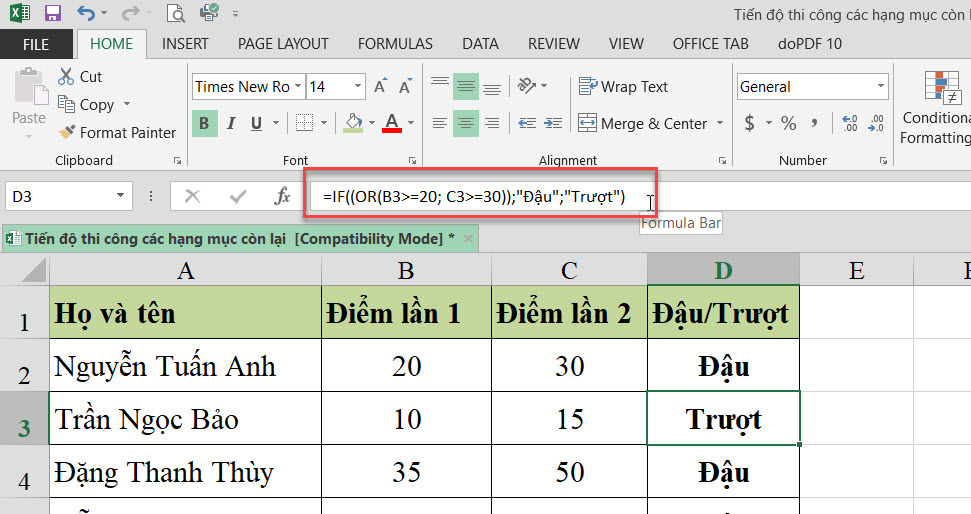Click the Copy button
This screenshot has height=514, width=971.
(87, 104)
